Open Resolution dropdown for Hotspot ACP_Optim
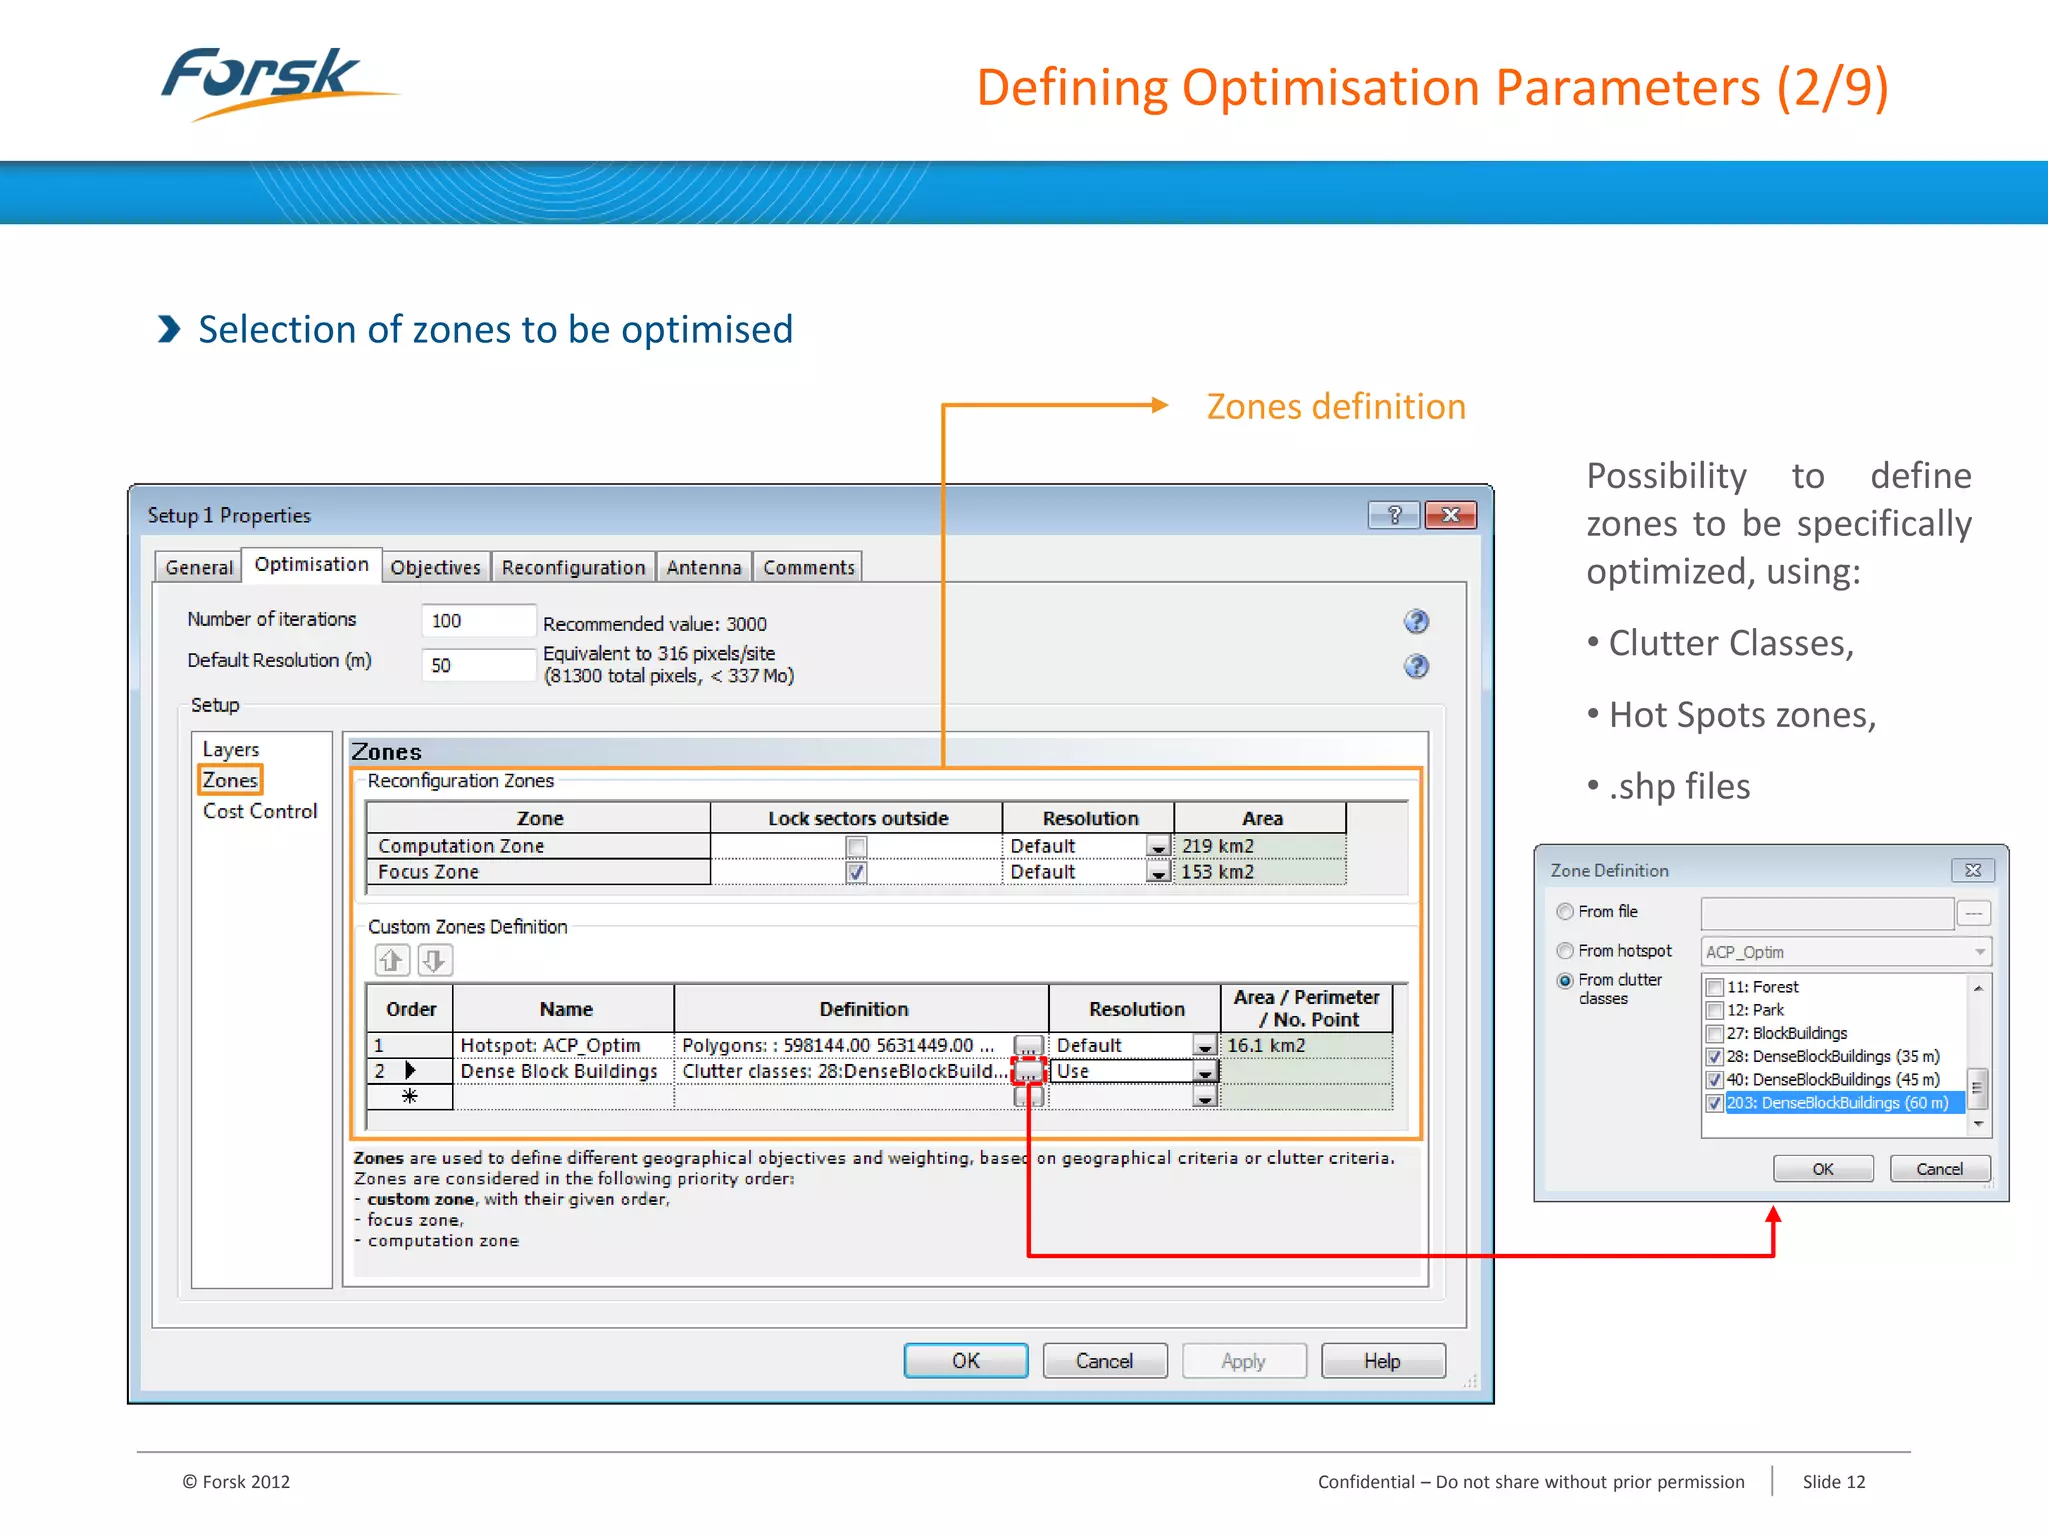Screen dimensions: 2048x1536 [x=1205, y=1046]
